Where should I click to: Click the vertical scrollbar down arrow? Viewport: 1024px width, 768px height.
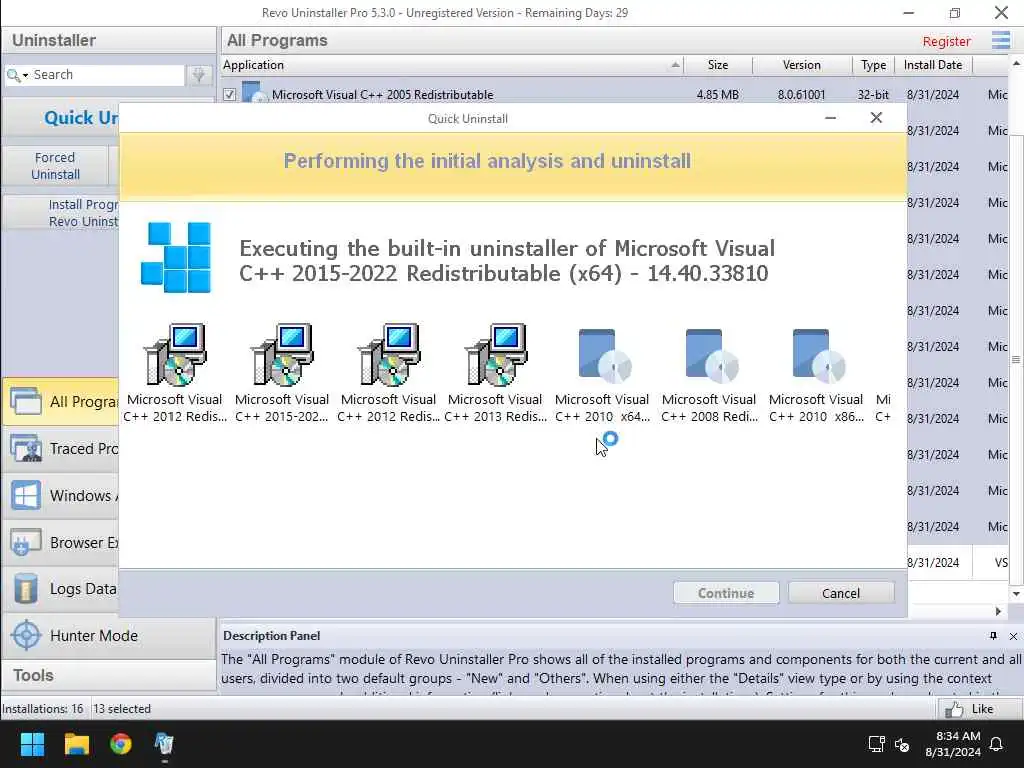(x=1016, y=594)
